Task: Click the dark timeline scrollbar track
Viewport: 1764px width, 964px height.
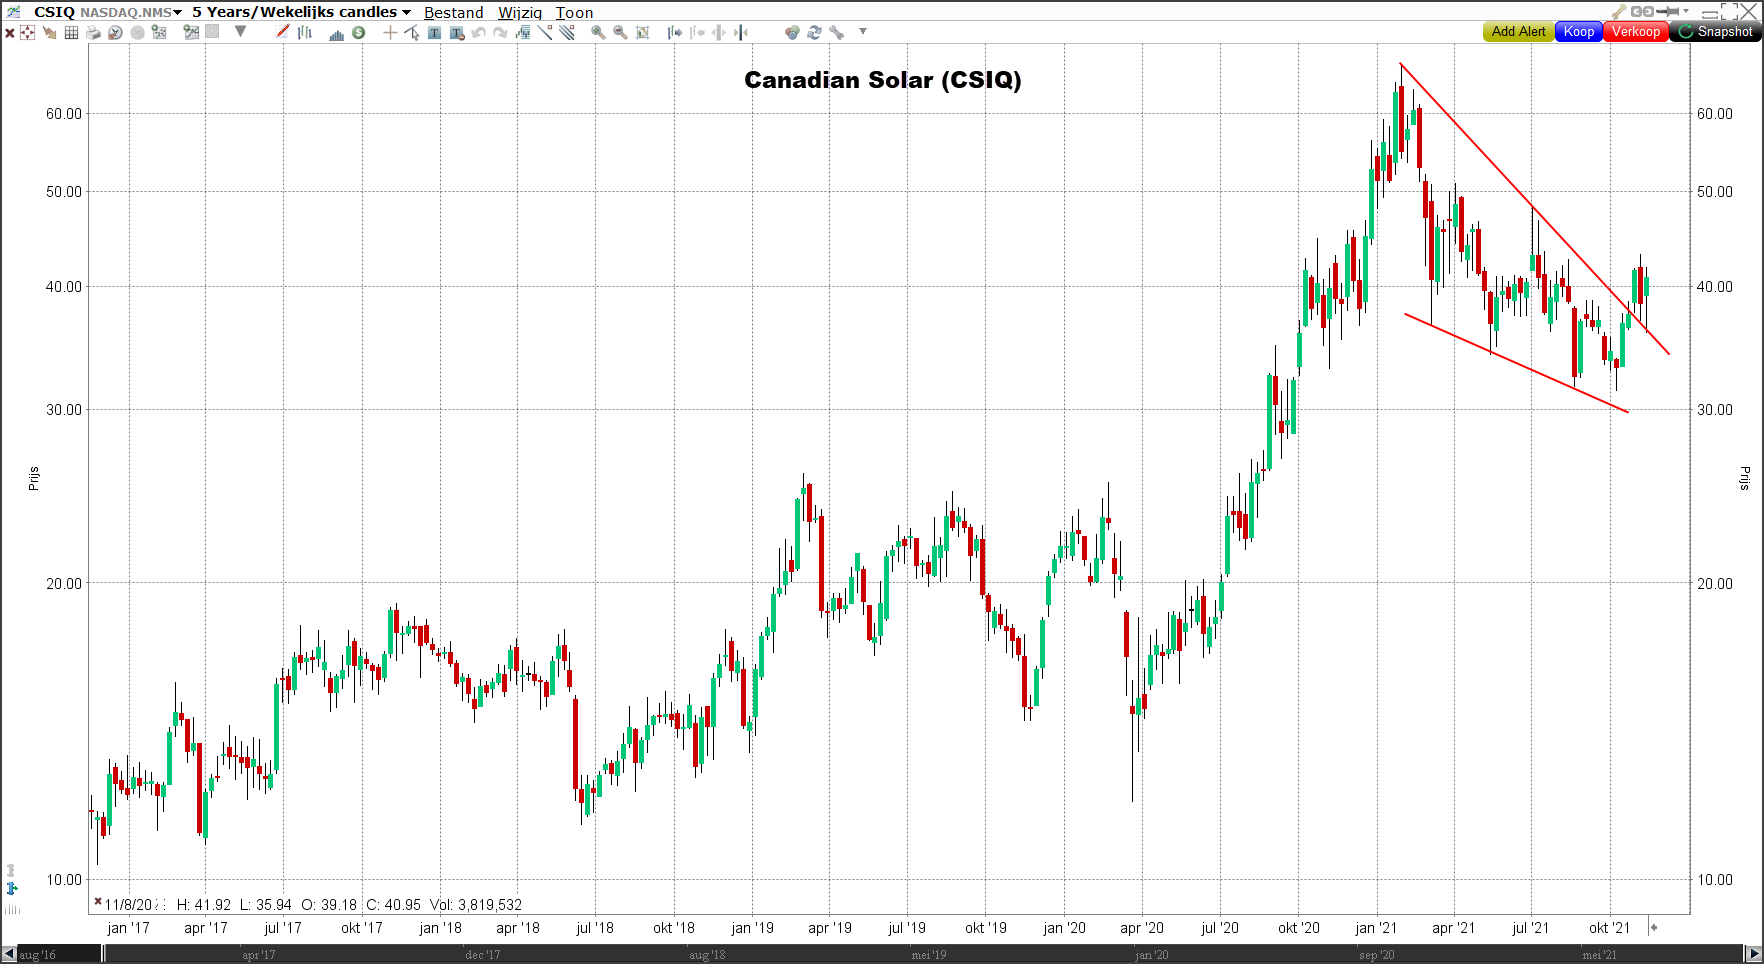Action: [924, 954]
